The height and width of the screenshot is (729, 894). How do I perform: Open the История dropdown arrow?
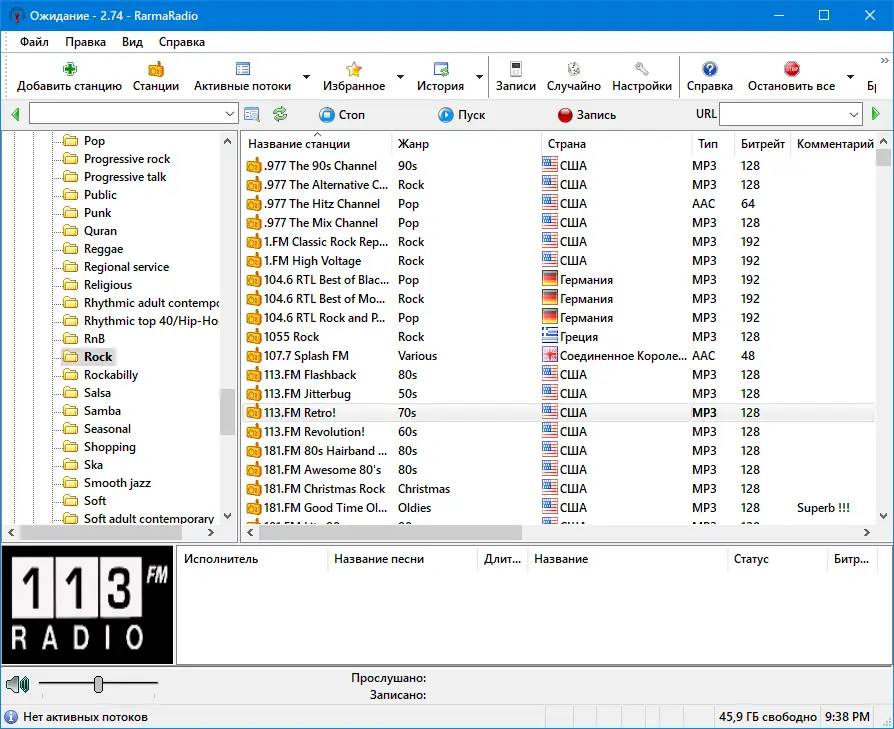point(479,75)
